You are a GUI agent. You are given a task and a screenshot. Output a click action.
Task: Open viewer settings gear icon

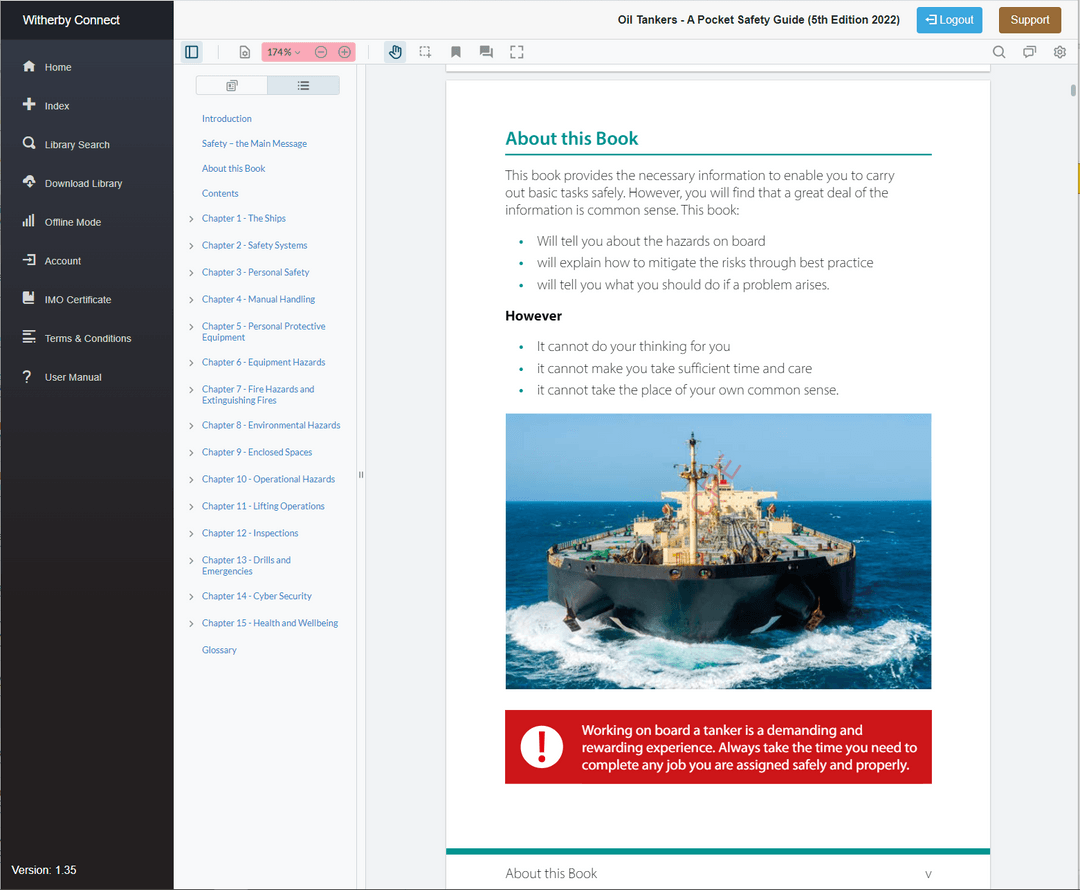point(1060,52)
